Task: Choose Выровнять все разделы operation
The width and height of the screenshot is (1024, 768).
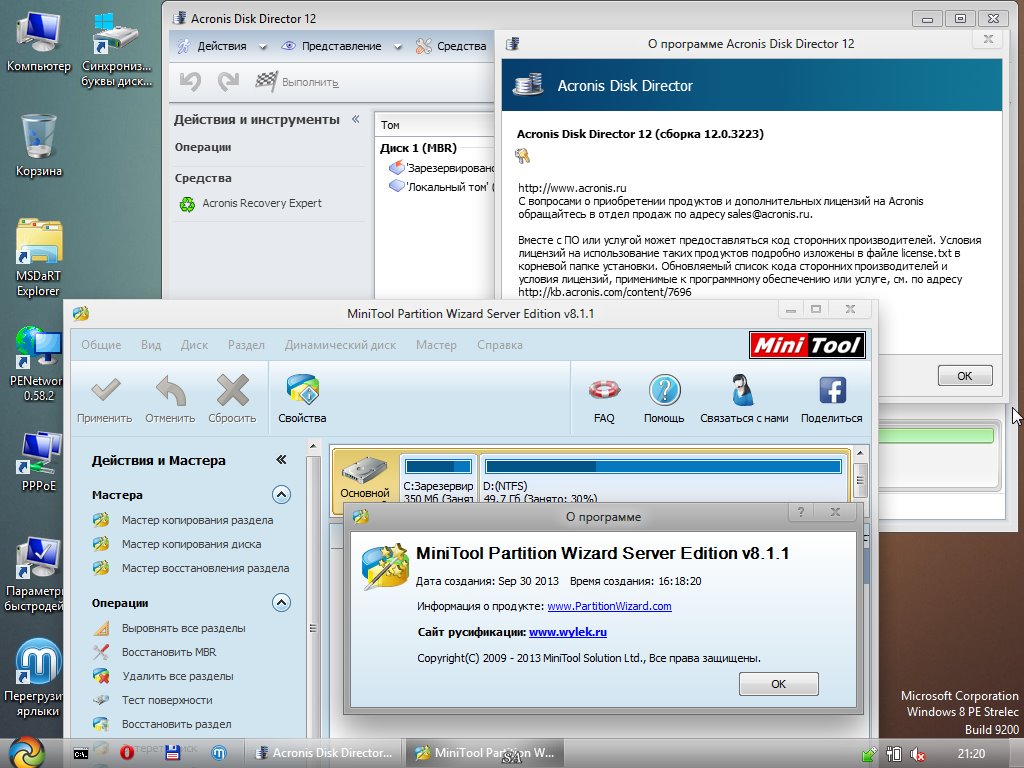Action: coord(168,628)
